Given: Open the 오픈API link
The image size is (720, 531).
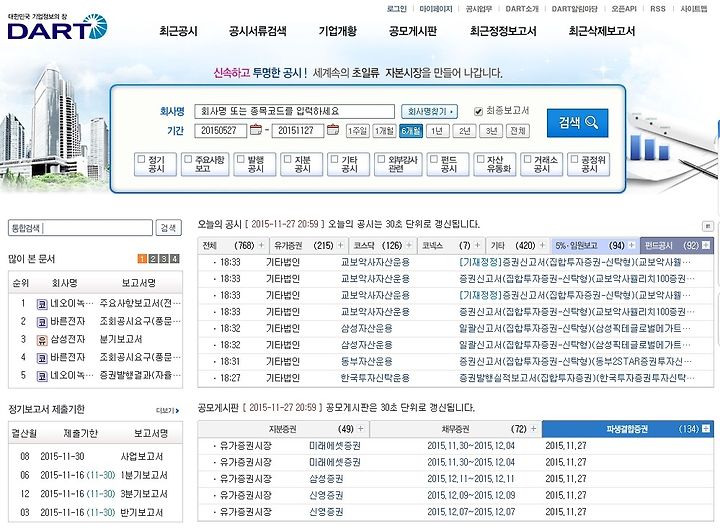Looking at the screenshot, I should coord(624,9).
